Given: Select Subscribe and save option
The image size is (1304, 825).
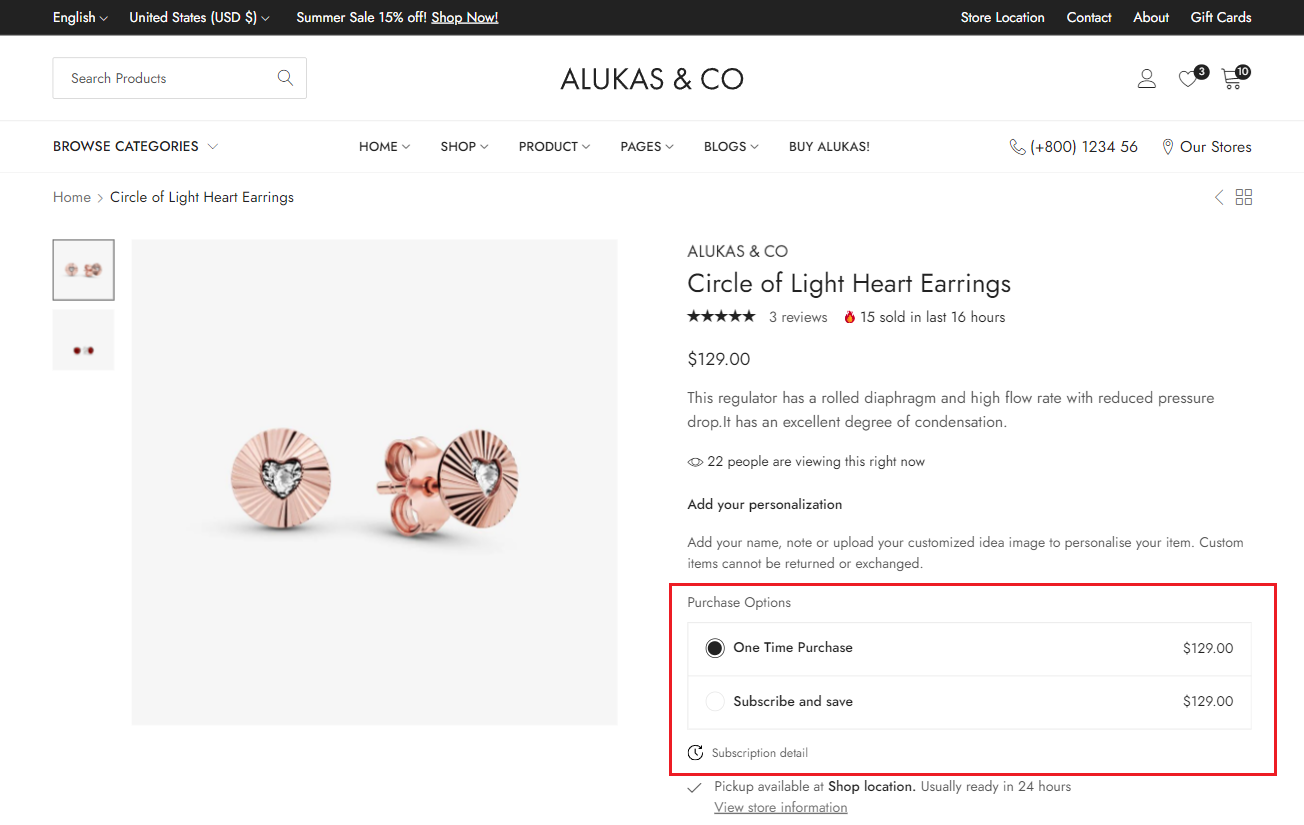Looking at the screenshot, I should click(x=715, y=702).
